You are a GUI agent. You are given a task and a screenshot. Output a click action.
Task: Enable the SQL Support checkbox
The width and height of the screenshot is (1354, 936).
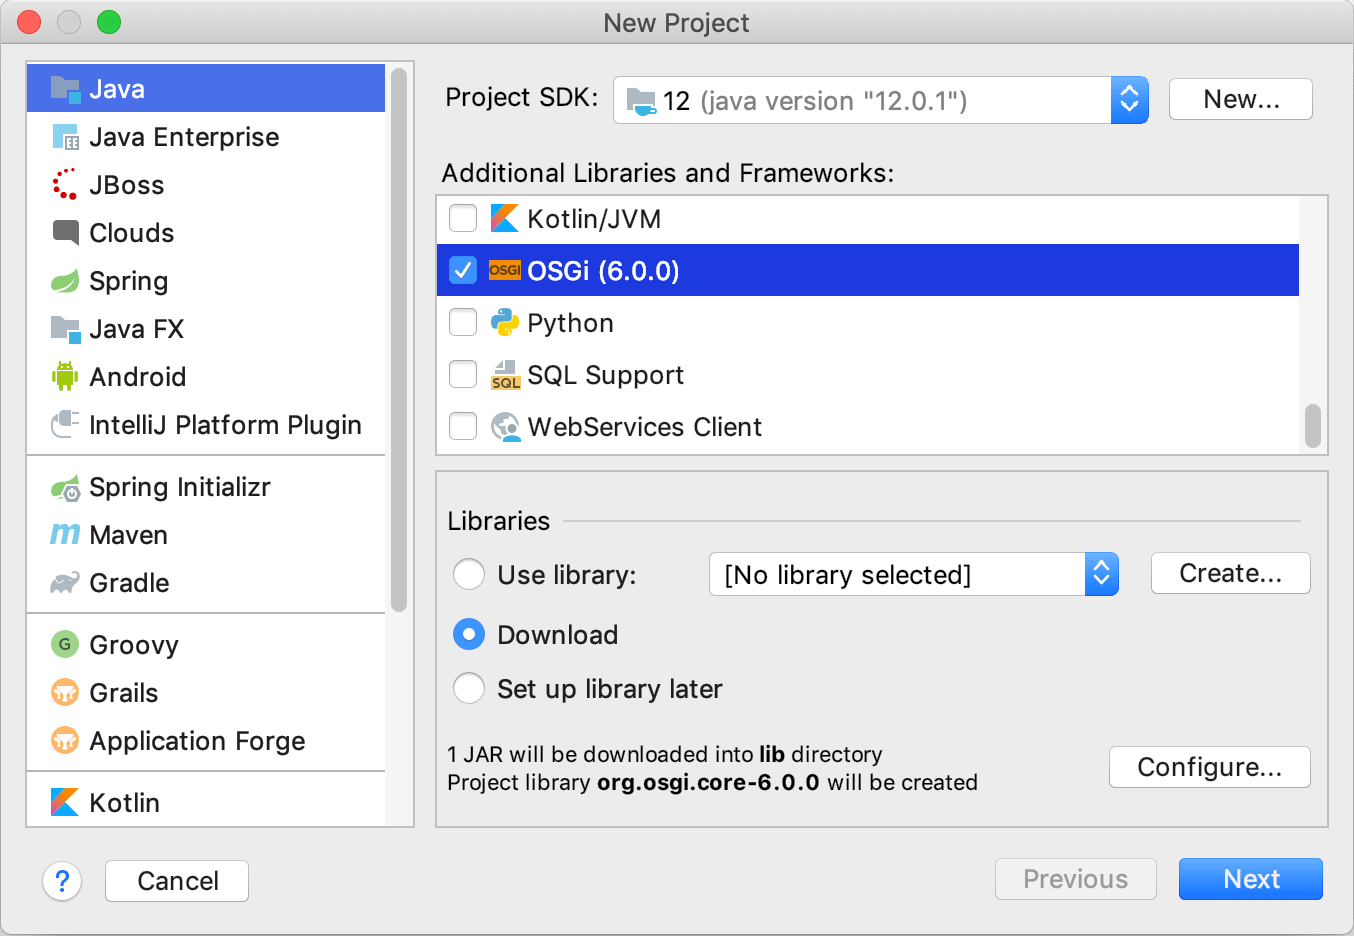(463, 374)
